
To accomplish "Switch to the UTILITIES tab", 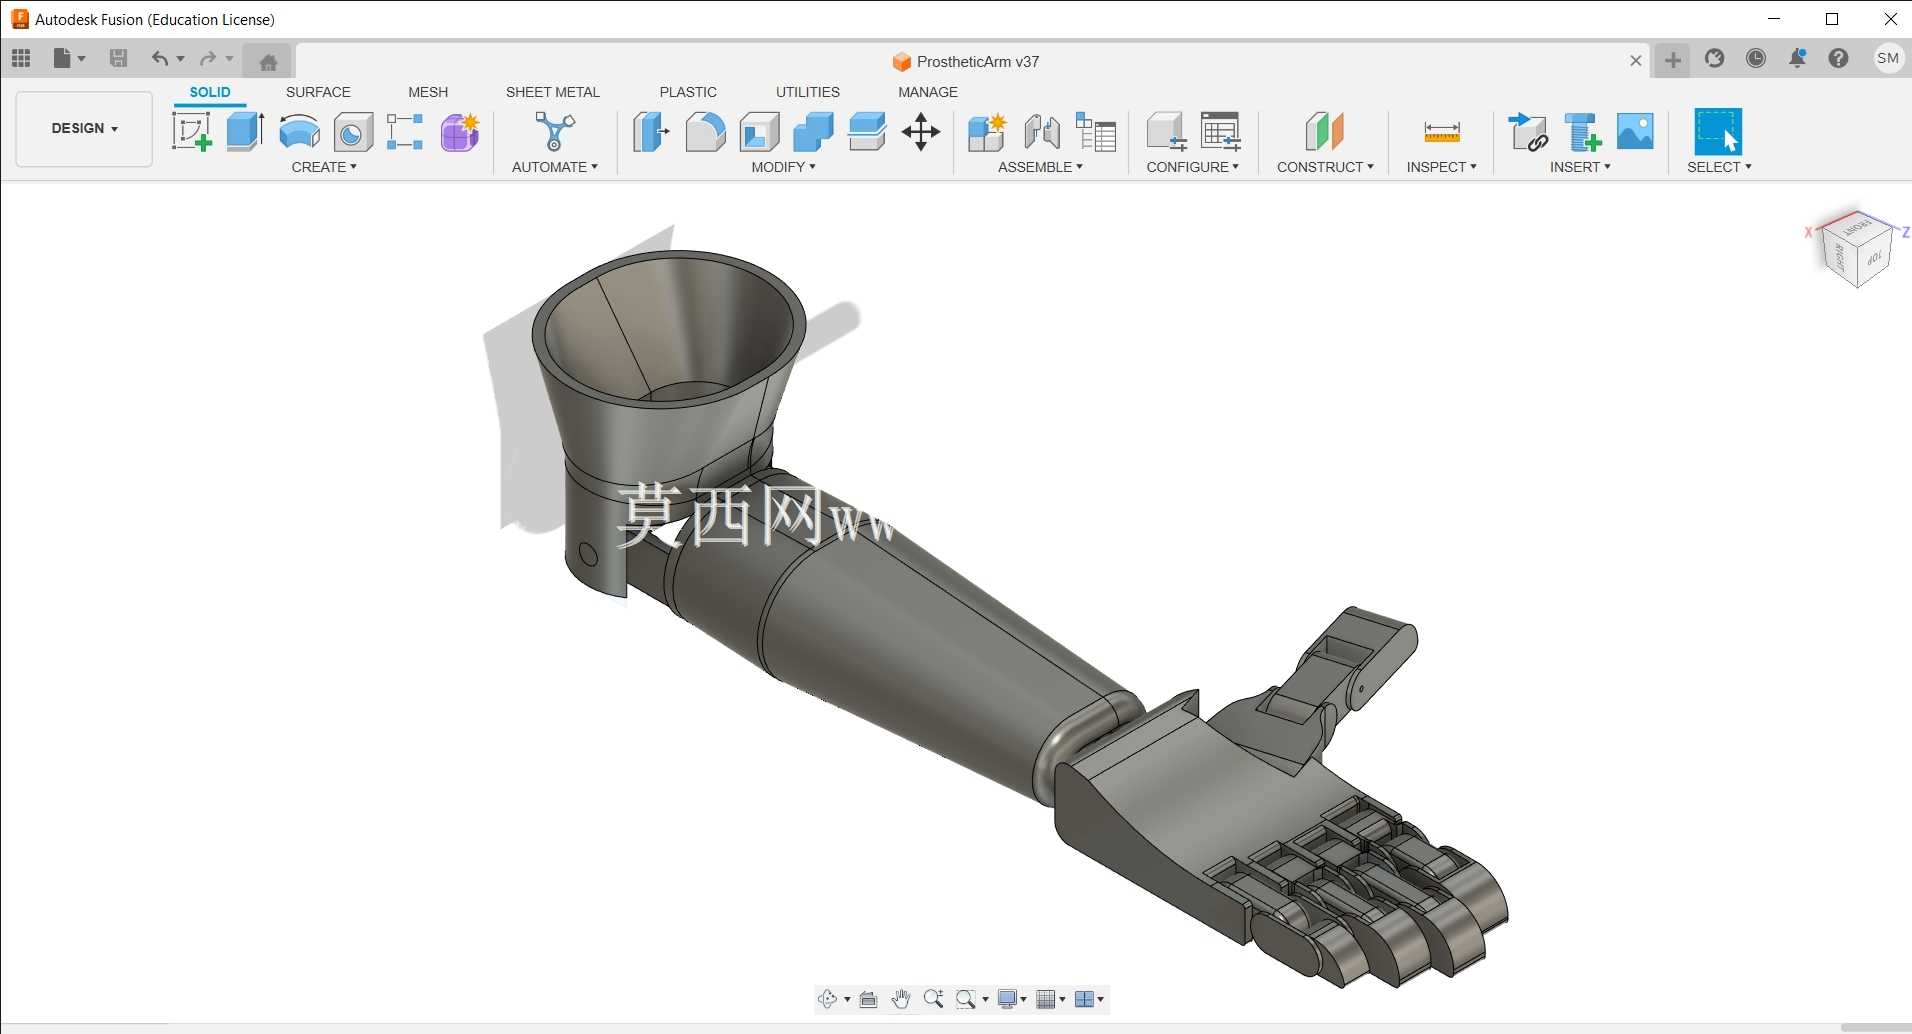I will pyautogui.click(x=808, y=92).
